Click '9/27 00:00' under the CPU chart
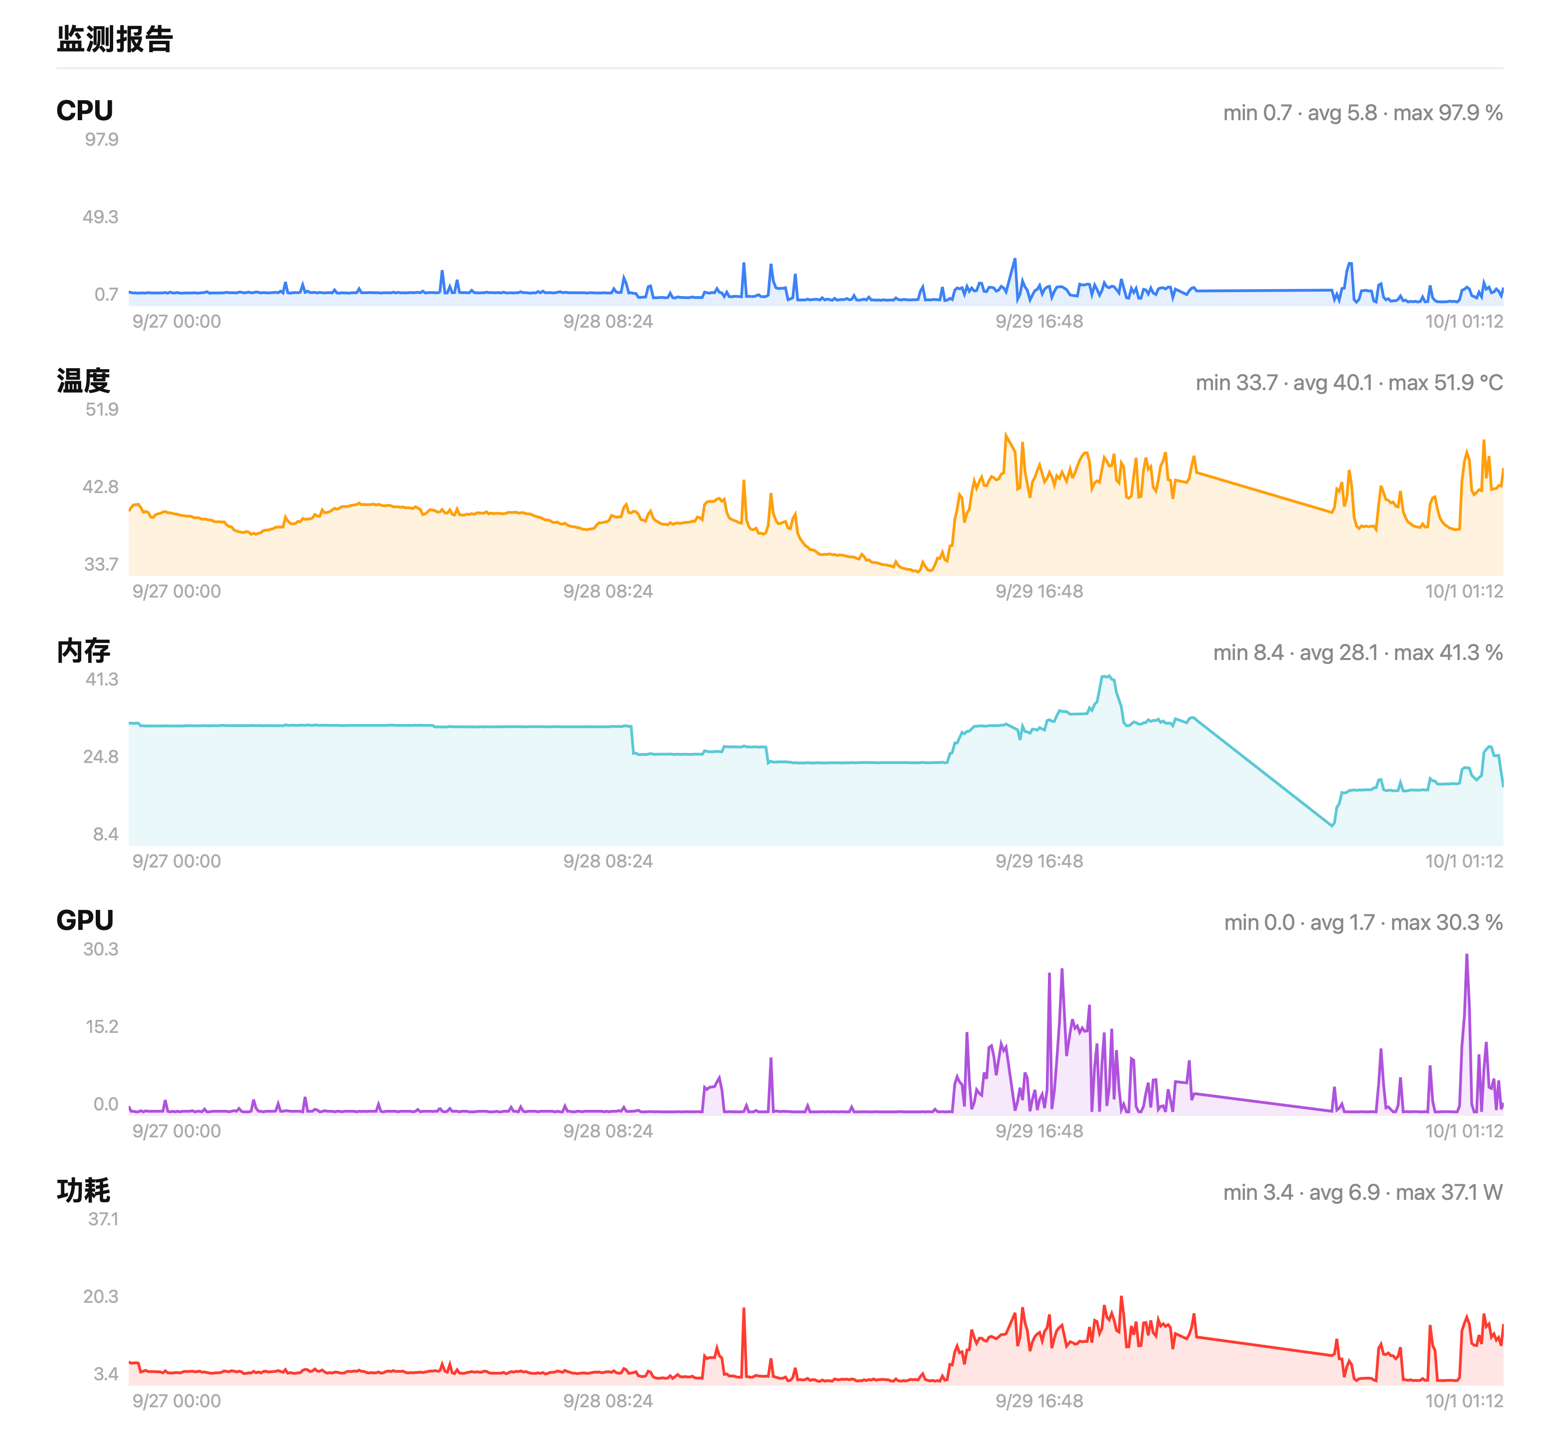This screenshot has height=1431, width=1560. [x=177, y=322]
